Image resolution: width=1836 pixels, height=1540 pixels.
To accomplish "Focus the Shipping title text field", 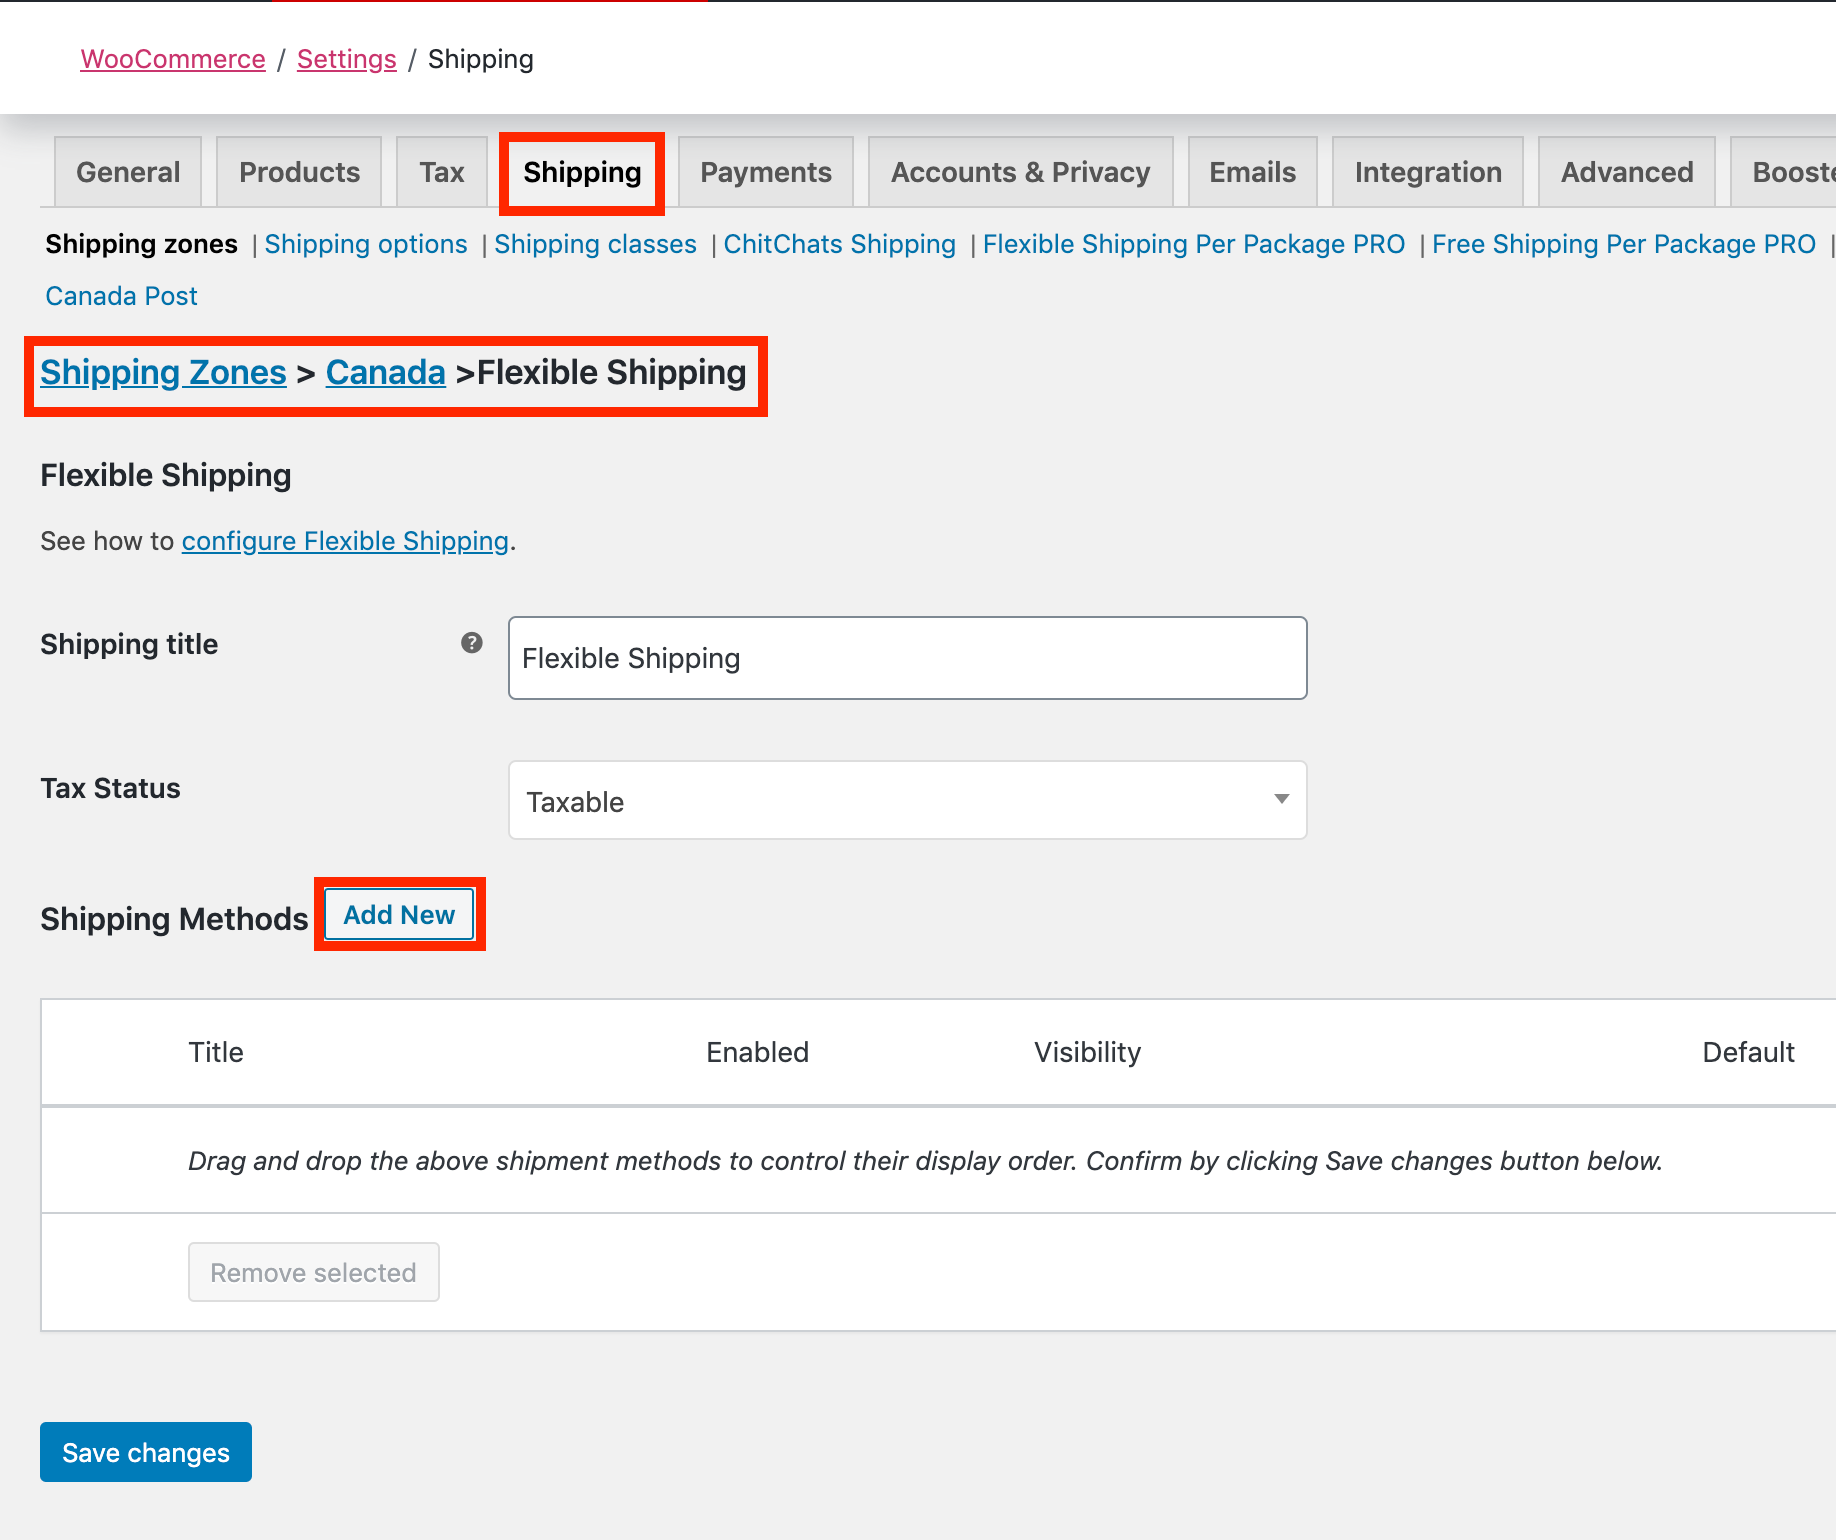I will 907,658.
